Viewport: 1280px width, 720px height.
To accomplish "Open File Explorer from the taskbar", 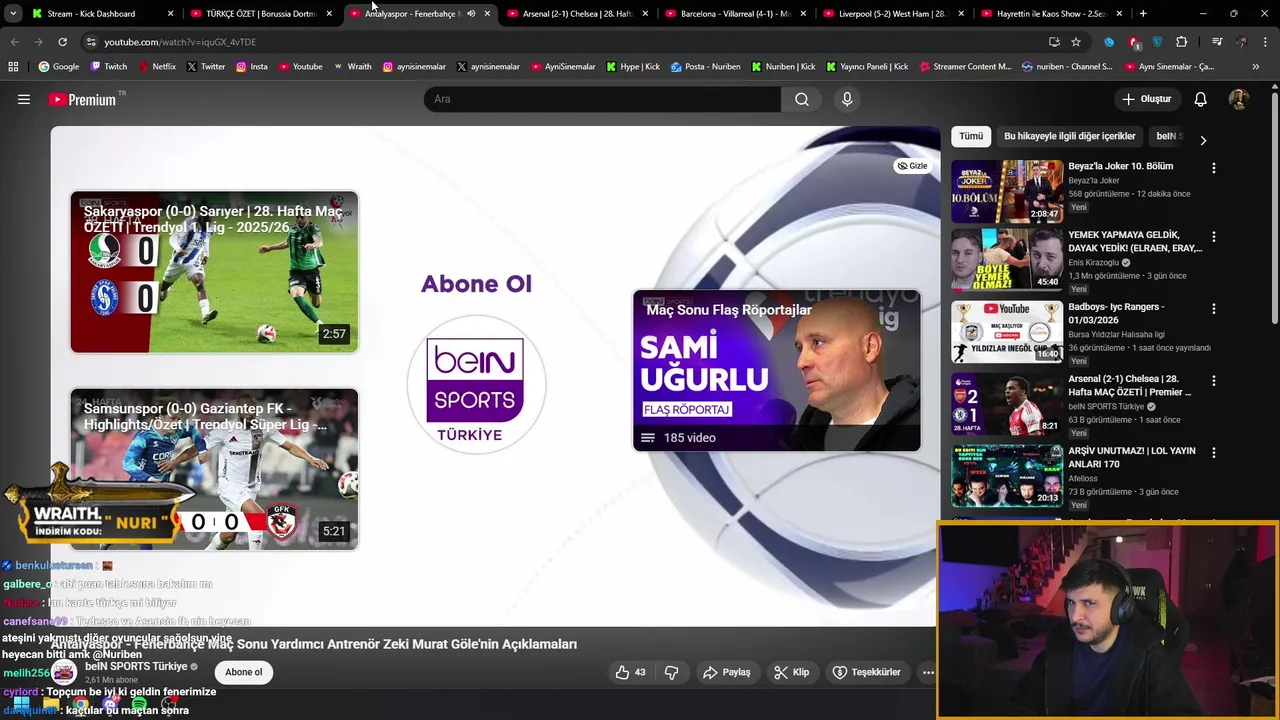I will (x=51, y=705).
